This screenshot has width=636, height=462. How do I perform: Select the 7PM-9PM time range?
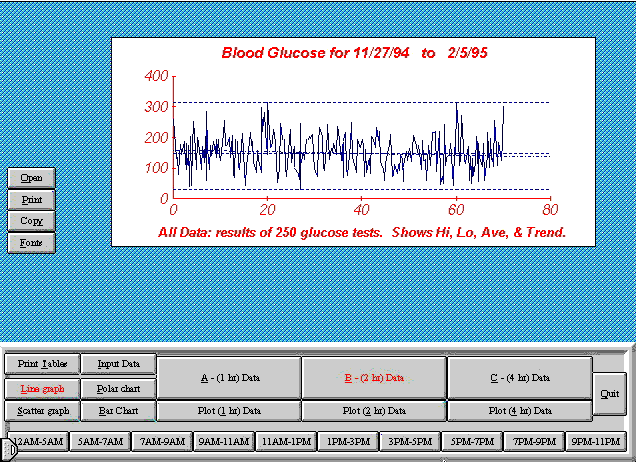coord(534,441)
